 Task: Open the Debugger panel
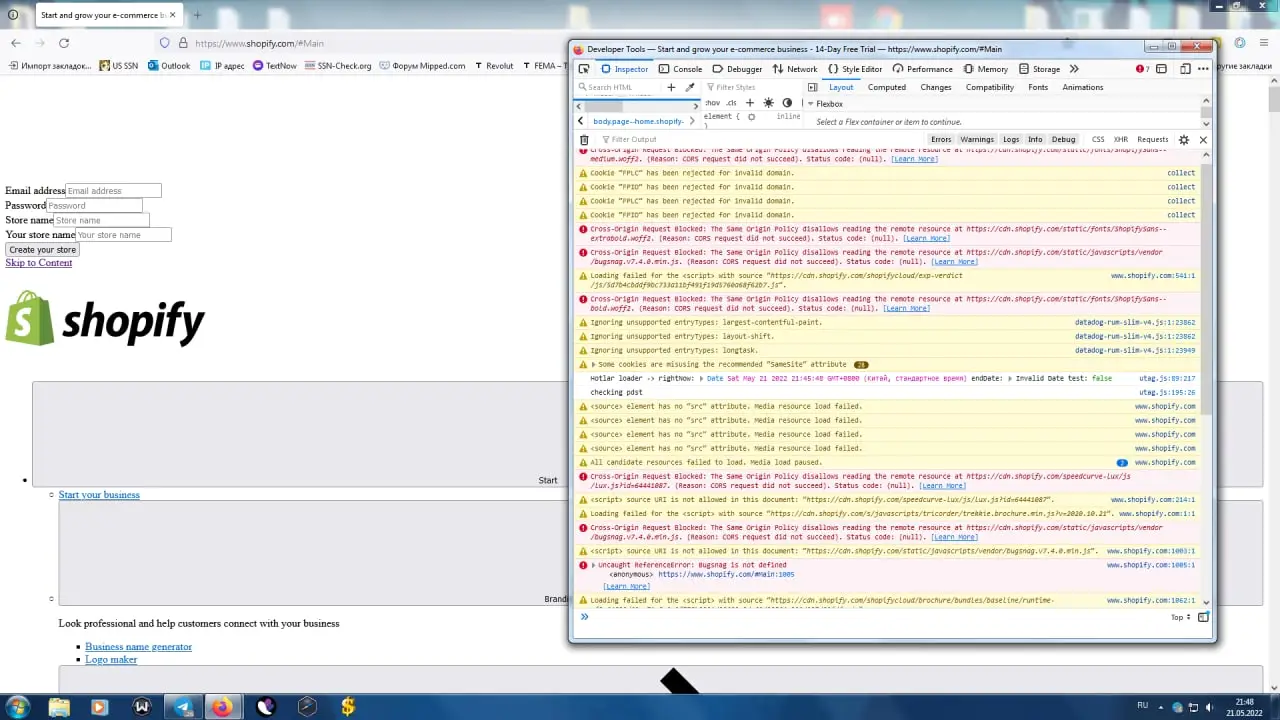[x=737, y=69]
